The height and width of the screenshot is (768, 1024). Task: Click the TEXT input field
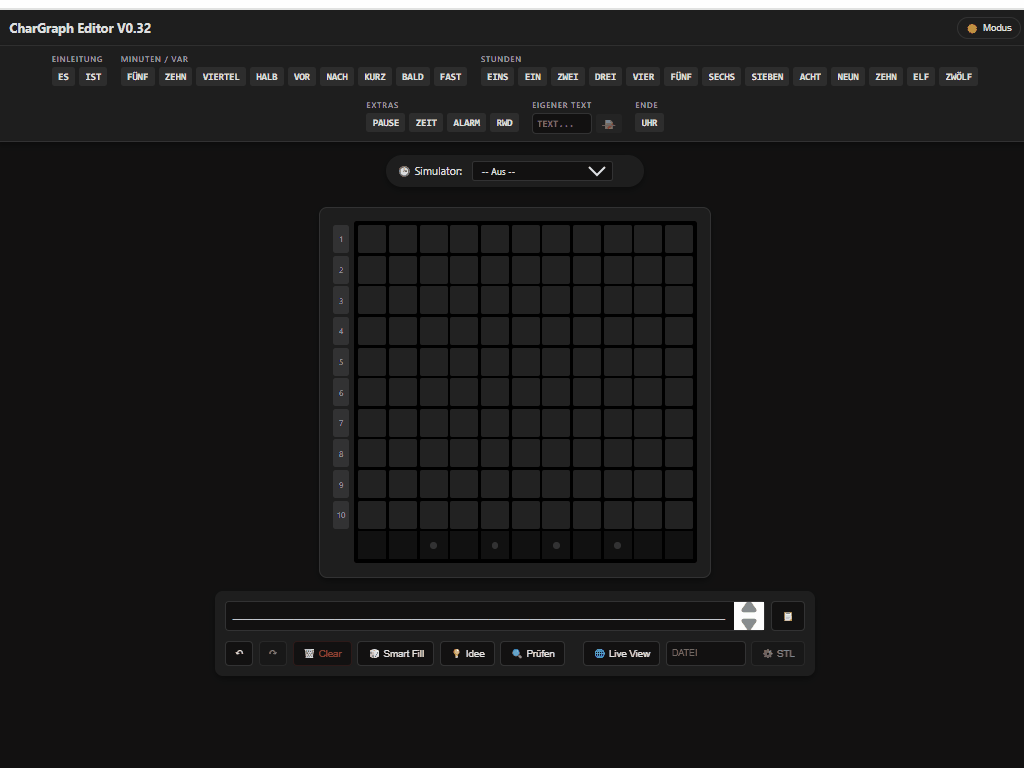pyautogui.click(x=560, y=122)
